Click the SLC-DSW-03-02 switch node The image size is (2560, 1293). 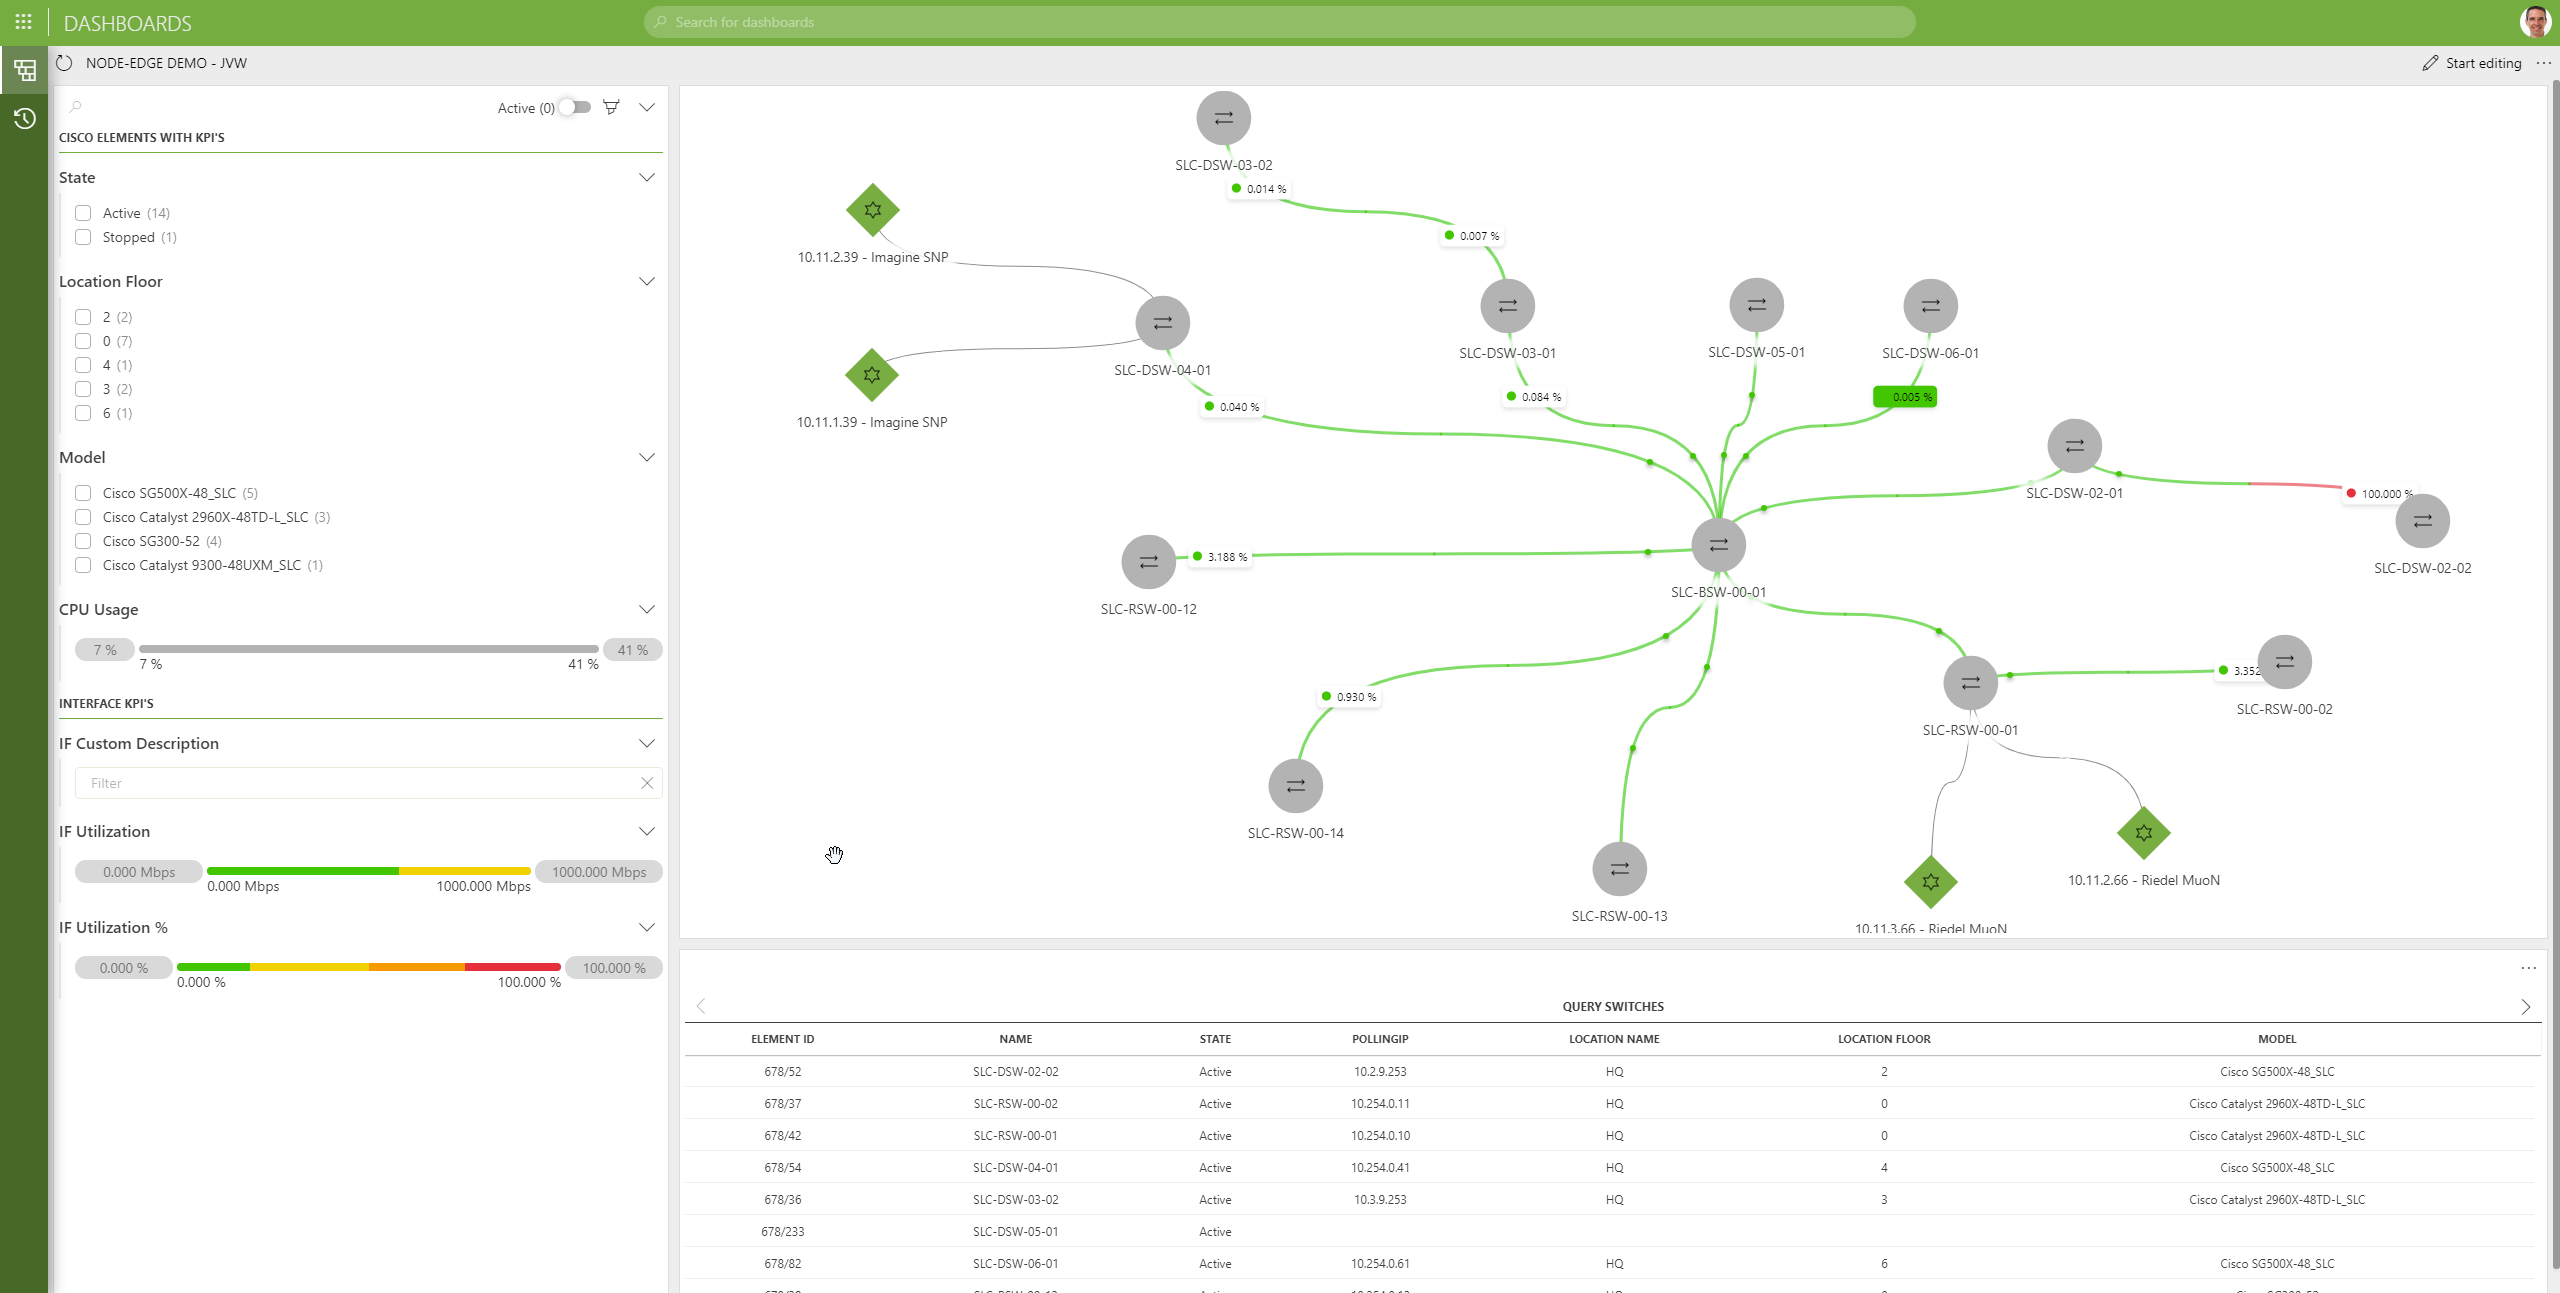pos(1223,118)
